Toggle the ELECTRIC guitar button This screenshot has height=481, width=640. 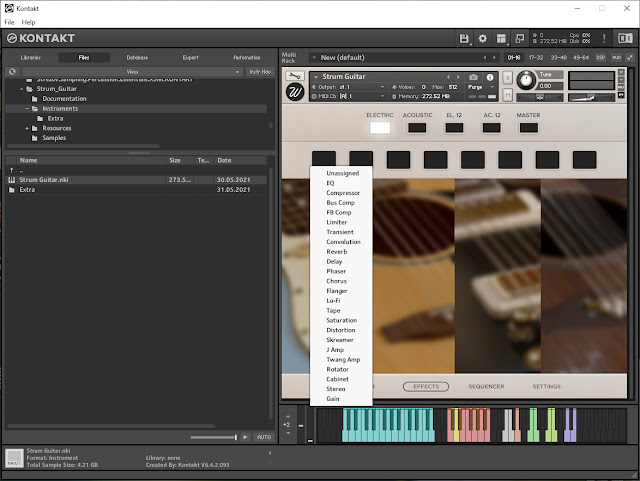[x=380, y=128]
